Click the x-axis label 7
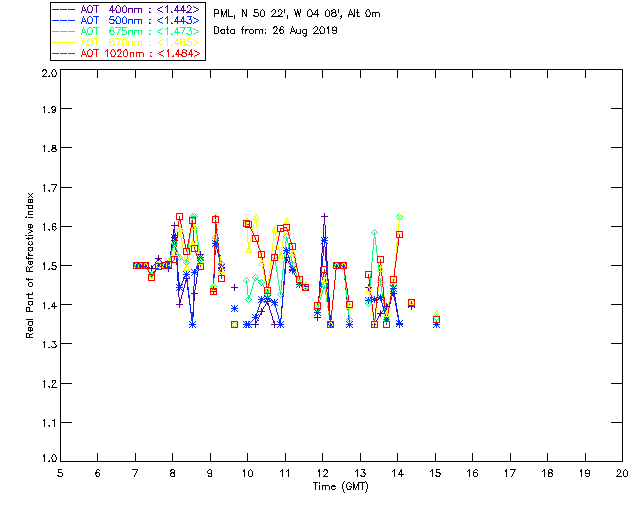The height and width of the screenshot is (512, 640). pos(135,473)
